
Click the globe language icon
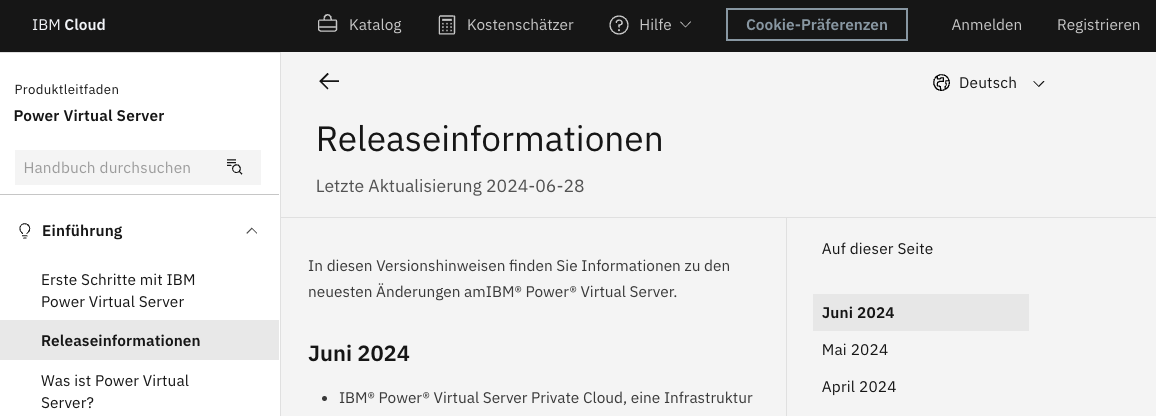click(941, 83)
